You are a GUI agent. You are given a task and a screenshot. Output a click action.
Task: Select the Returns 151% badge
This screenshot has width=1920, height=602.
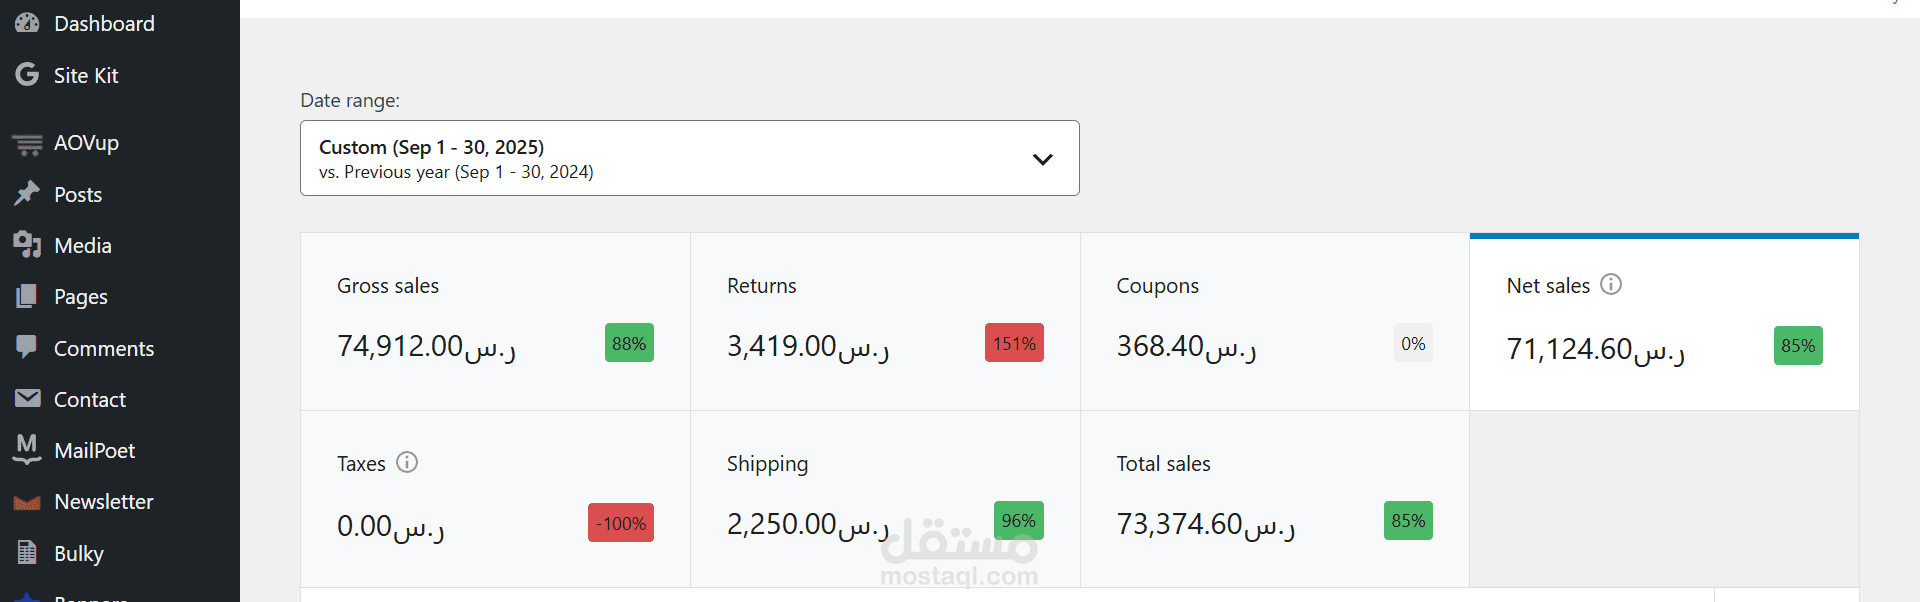(x=1014, y=343)
